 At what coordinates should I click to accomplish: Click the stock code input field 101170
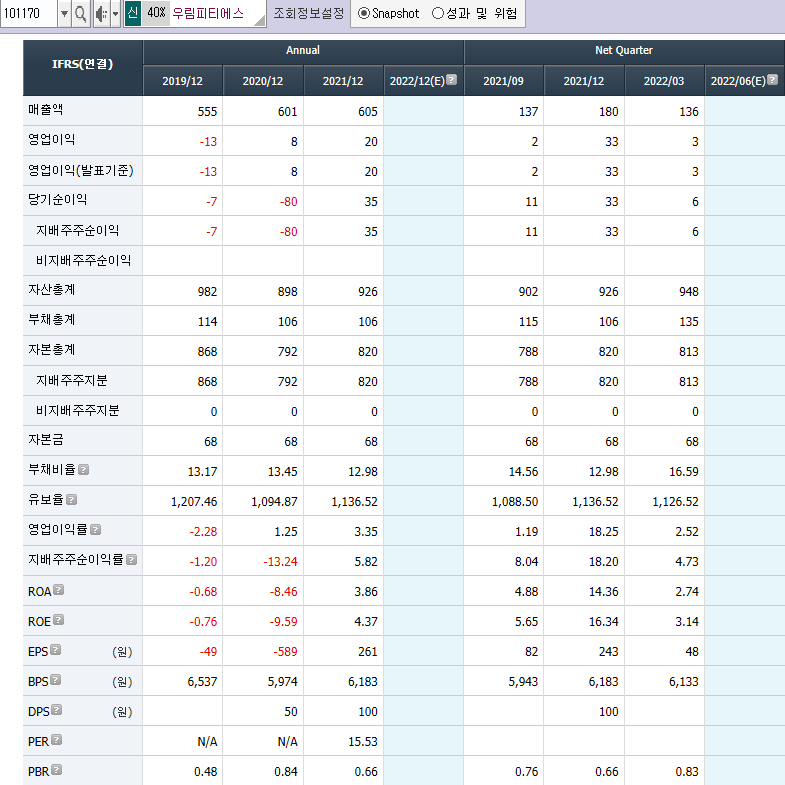point(29,14)
